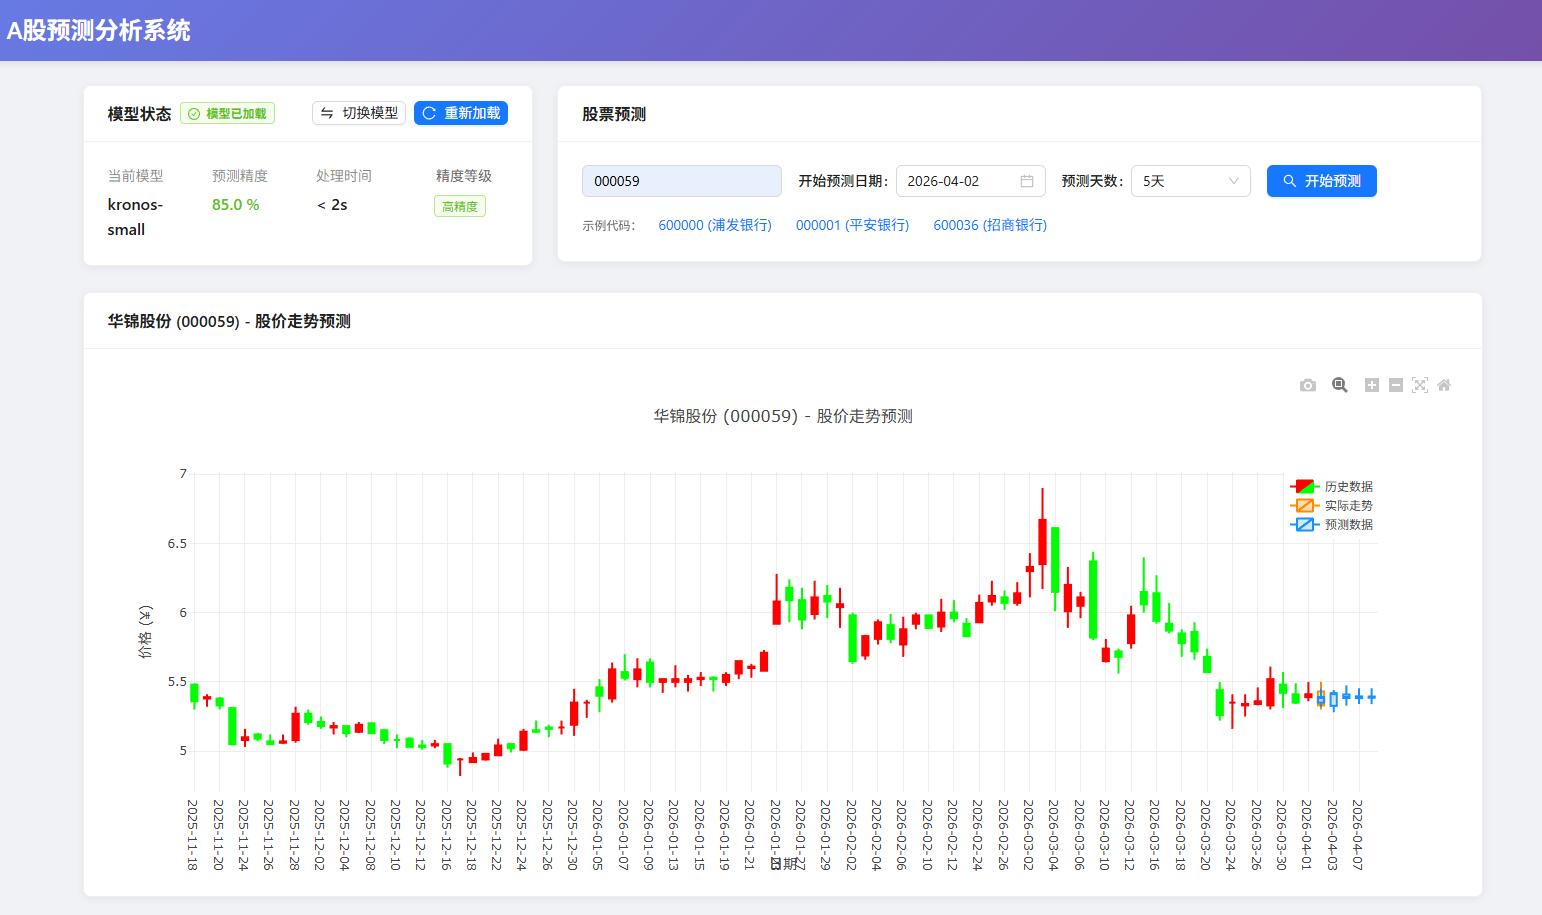Screen dimensions: 1542x915
Task: Zoom in on the chart
Action: tap(1372, 384)
